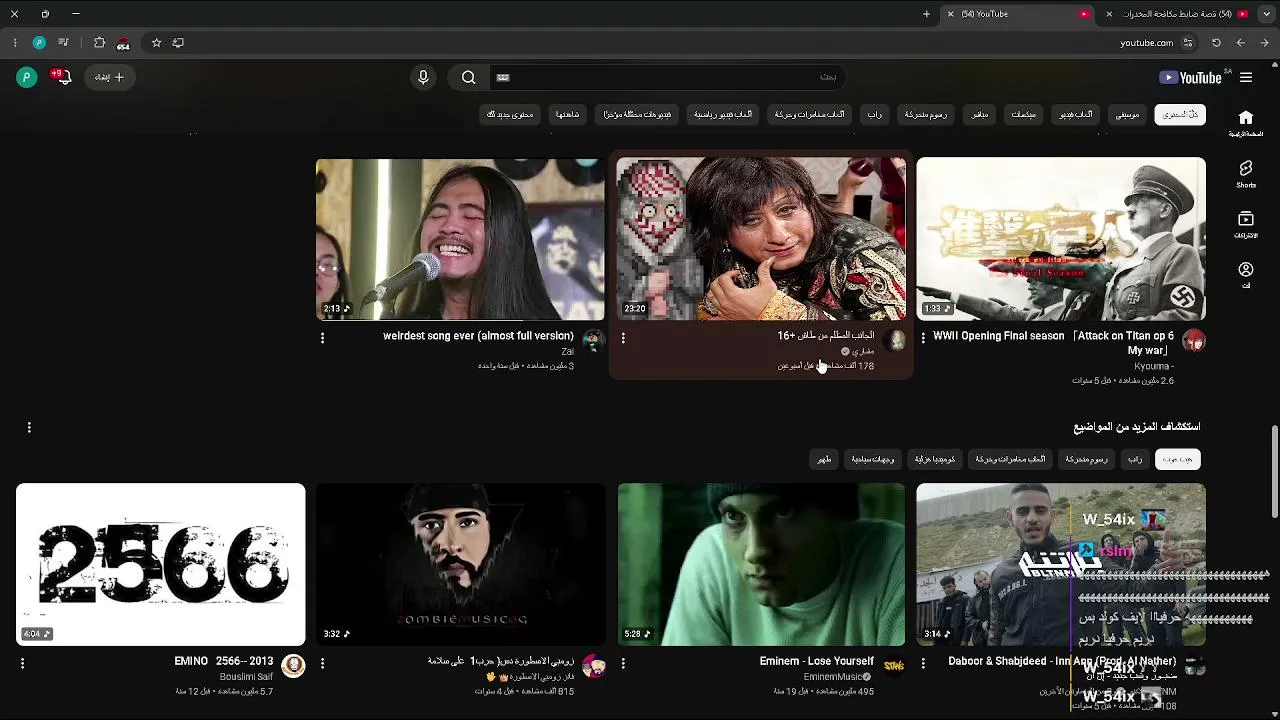Open the EminemMusic channel avatar
1280x720 pixels.
(894, 666)
